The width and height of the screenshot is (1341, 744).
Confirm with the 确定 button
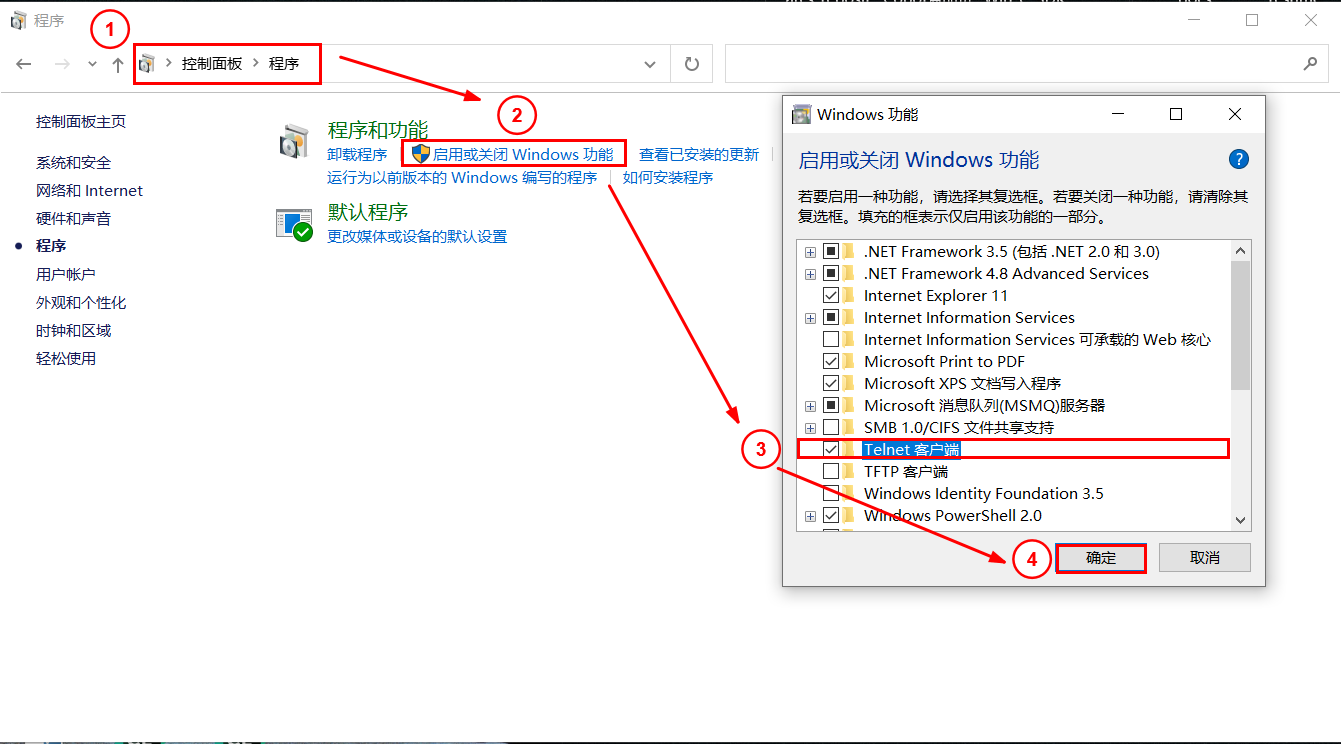(x=1101, y=558)
